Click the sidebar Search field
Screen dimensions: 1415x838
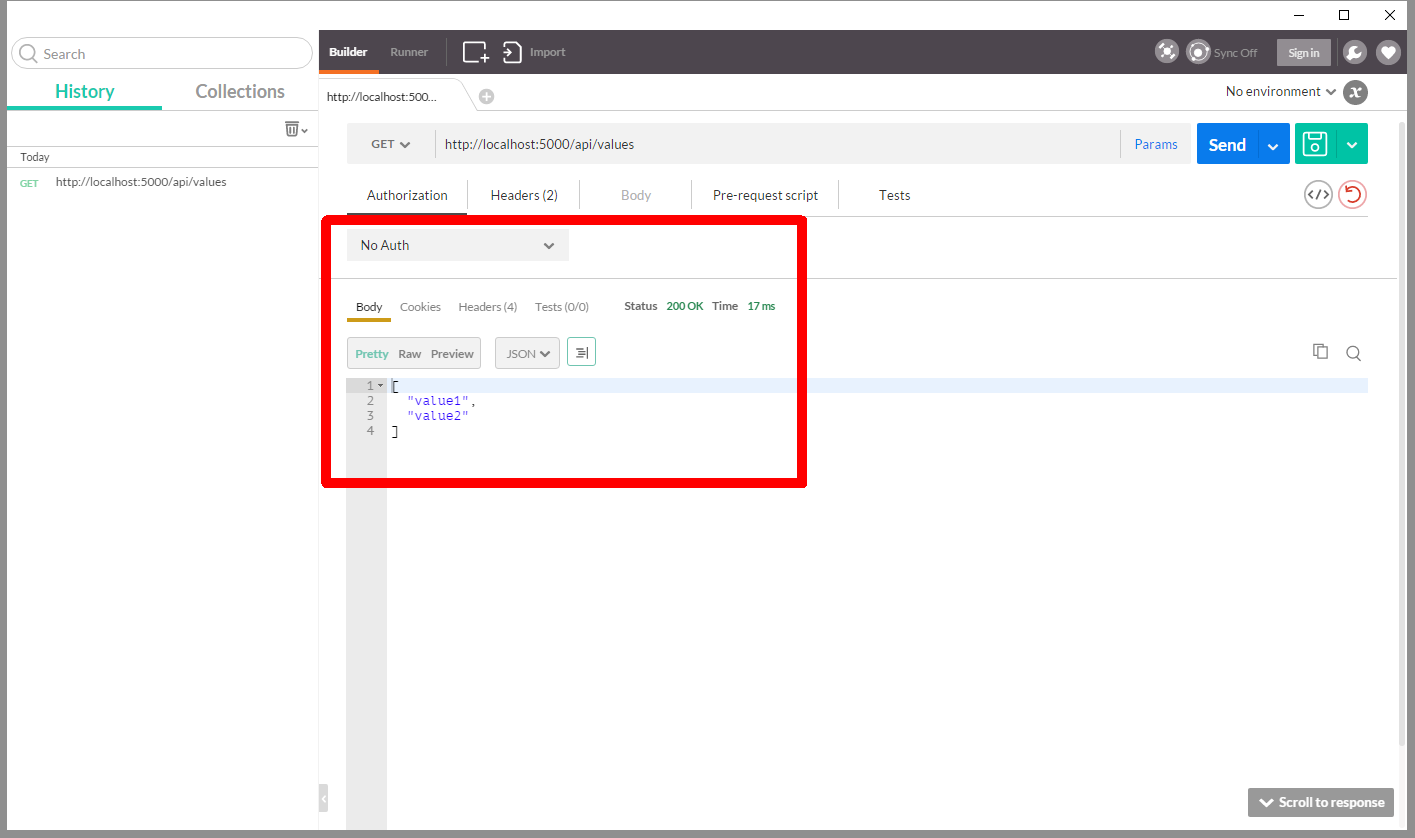pos(161,54)
